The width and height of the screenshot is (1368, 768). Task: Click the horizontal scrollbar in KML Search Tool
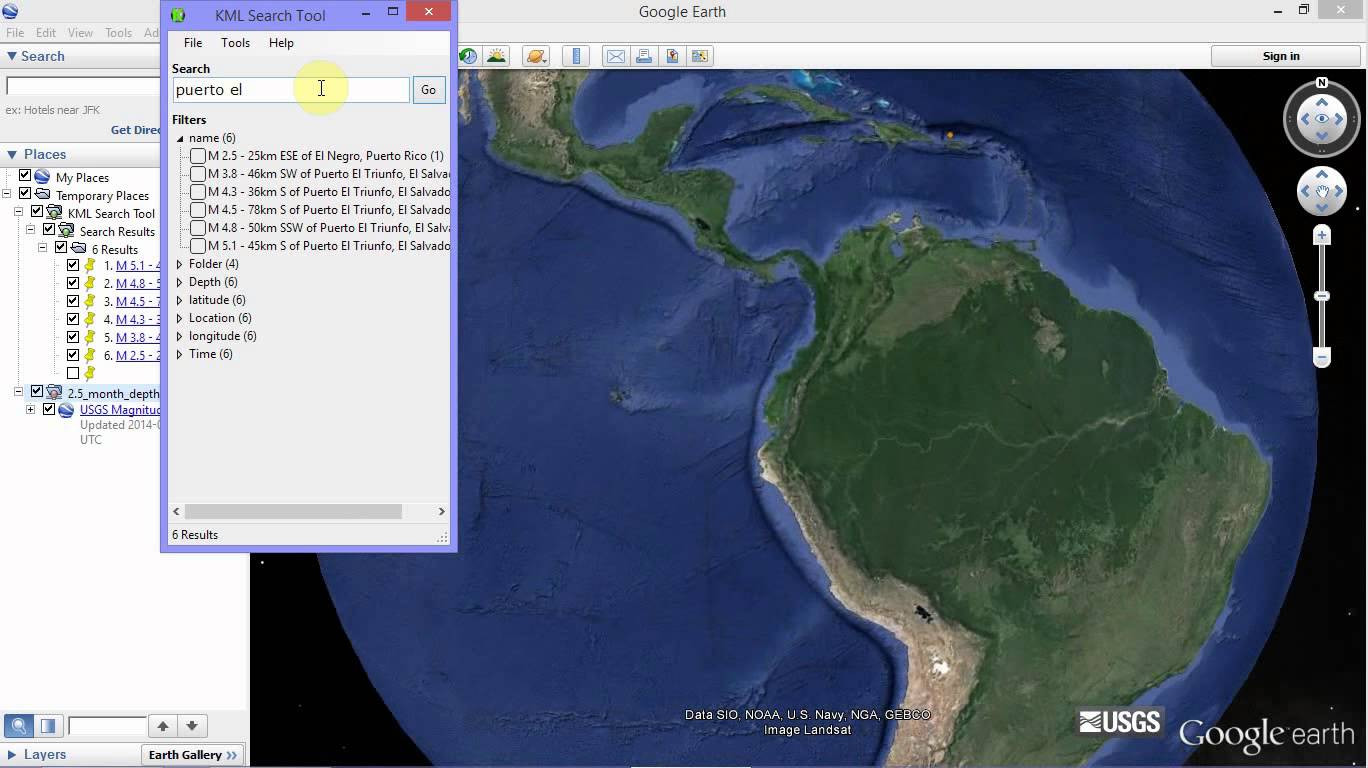(293, 511)
